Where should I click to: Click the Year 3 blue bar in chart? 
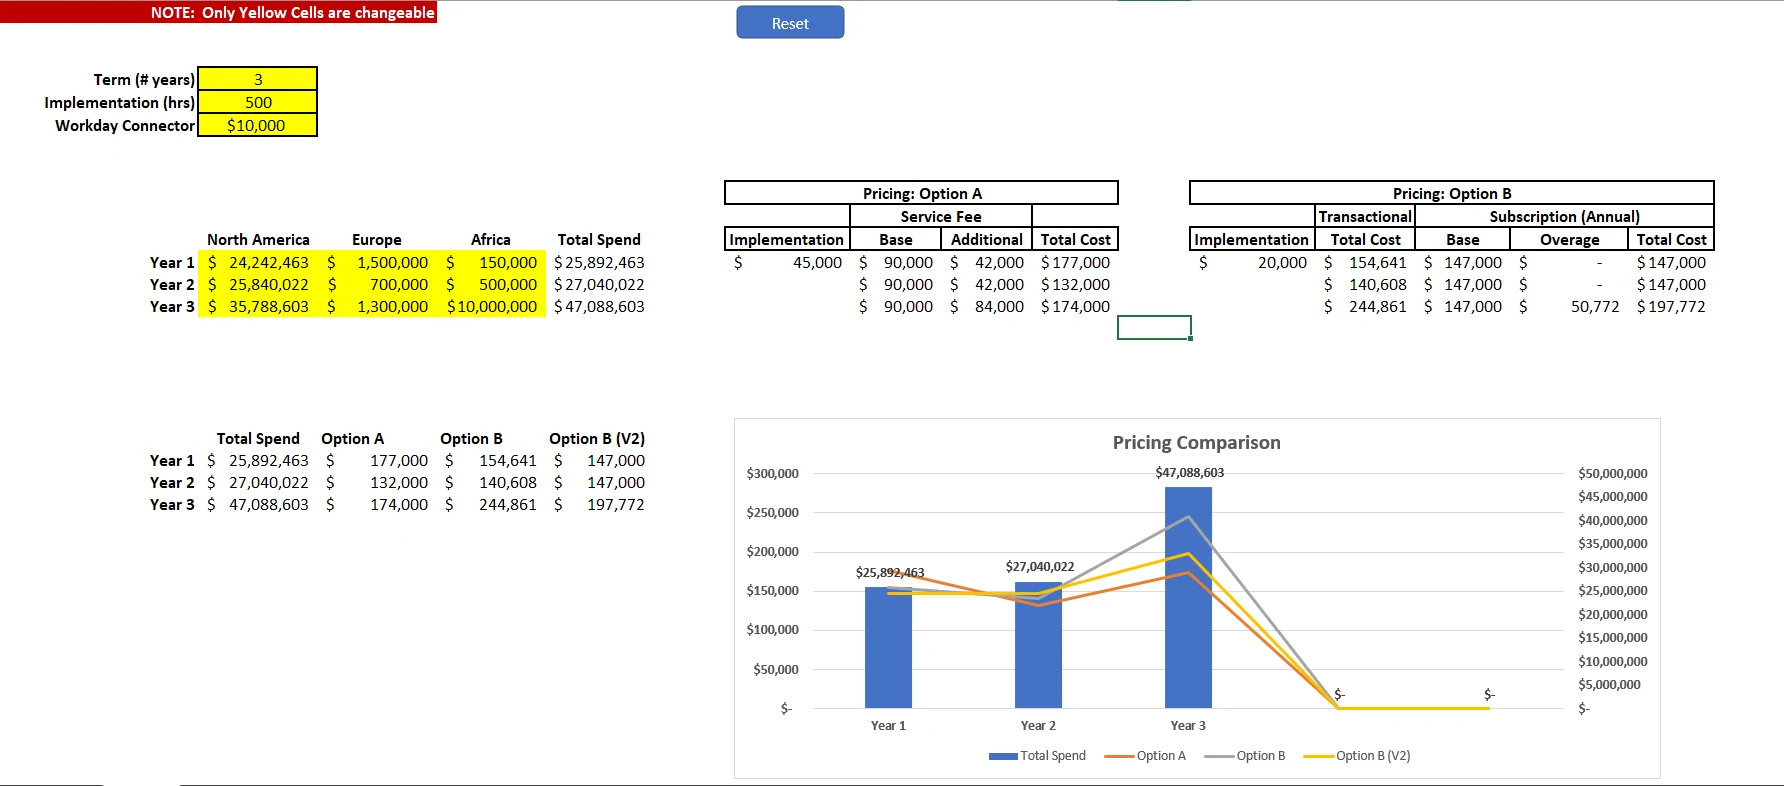[1188, 597]
